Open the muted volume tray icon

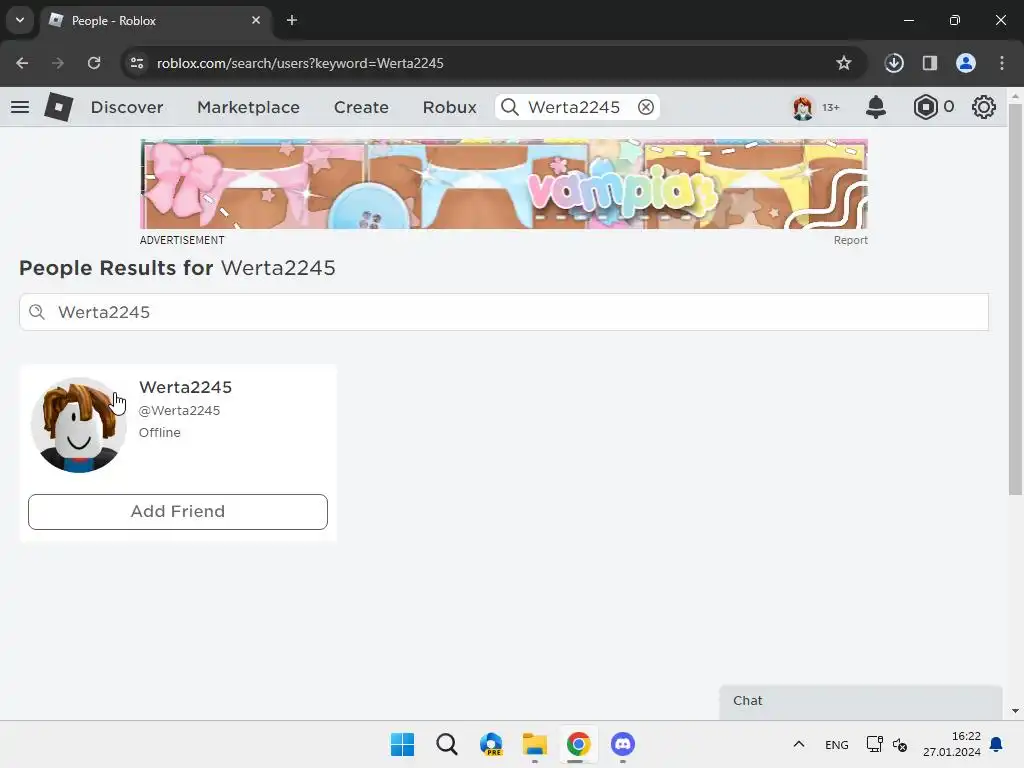pyautogui.click(x=900, y=744)
